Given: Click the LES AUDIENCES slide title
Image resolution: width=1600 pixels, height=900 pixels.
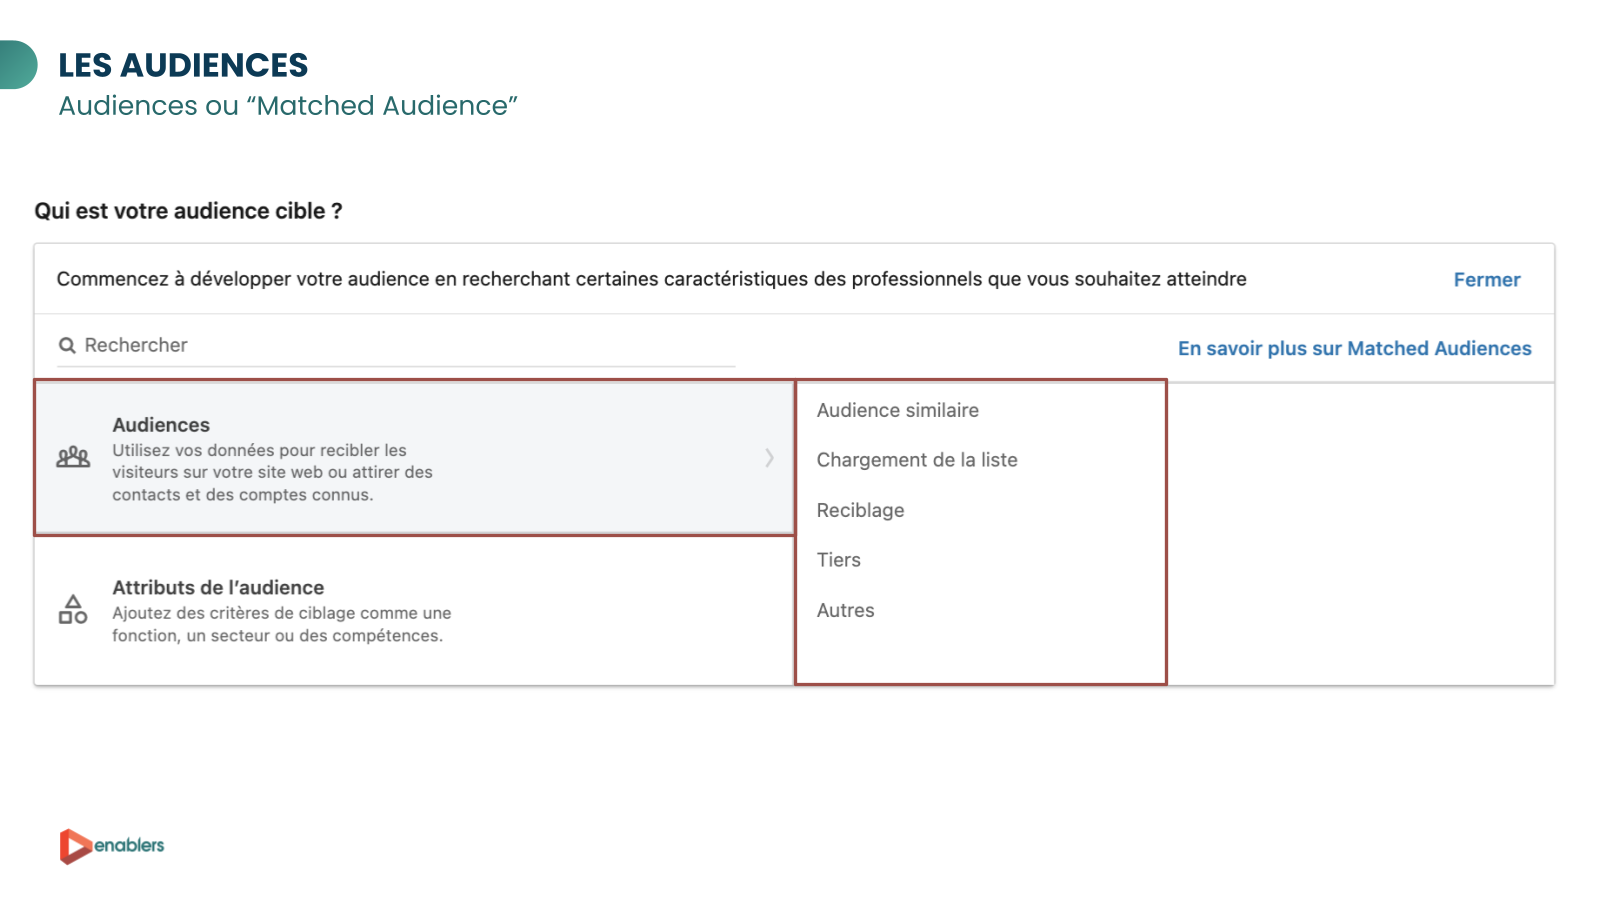Looking at the screenshot, I should tap(183, 65).
